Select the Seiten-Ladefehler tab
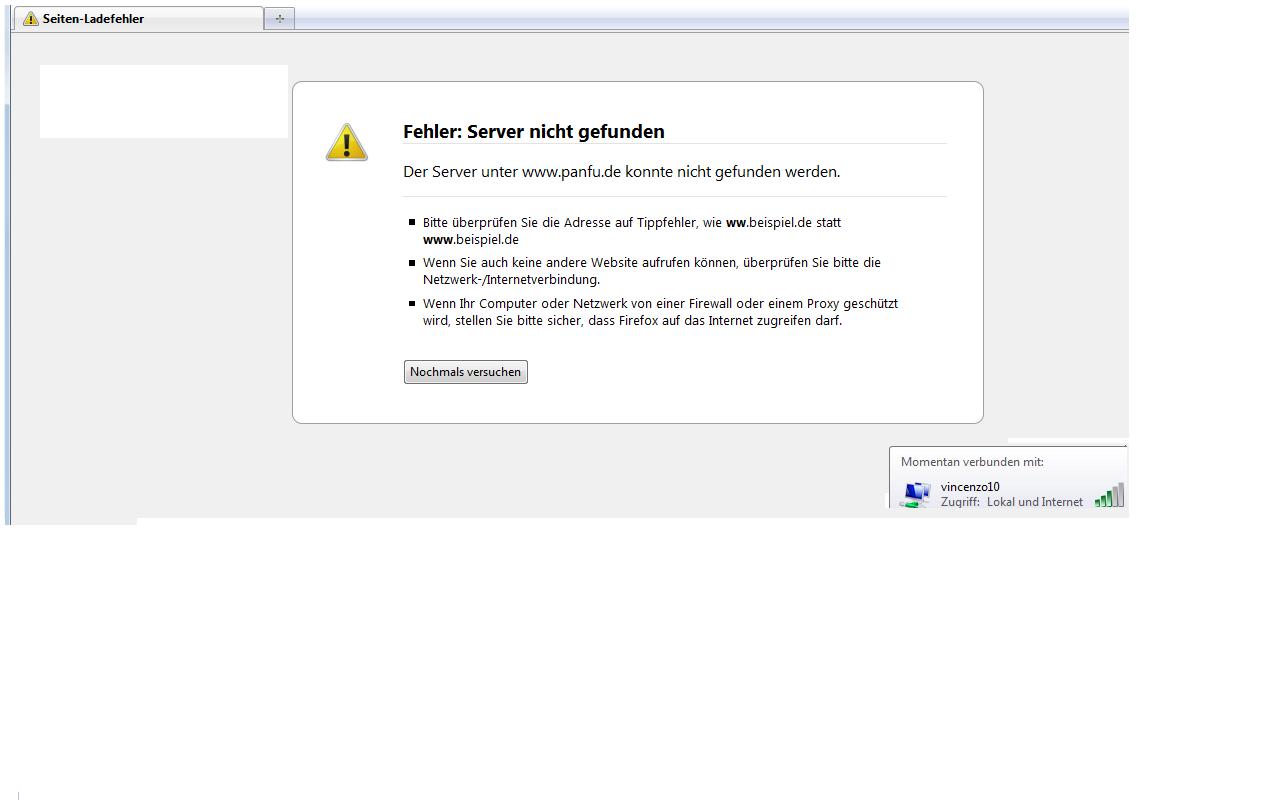Screen dimensions: 1280x800 pos(138,19)
